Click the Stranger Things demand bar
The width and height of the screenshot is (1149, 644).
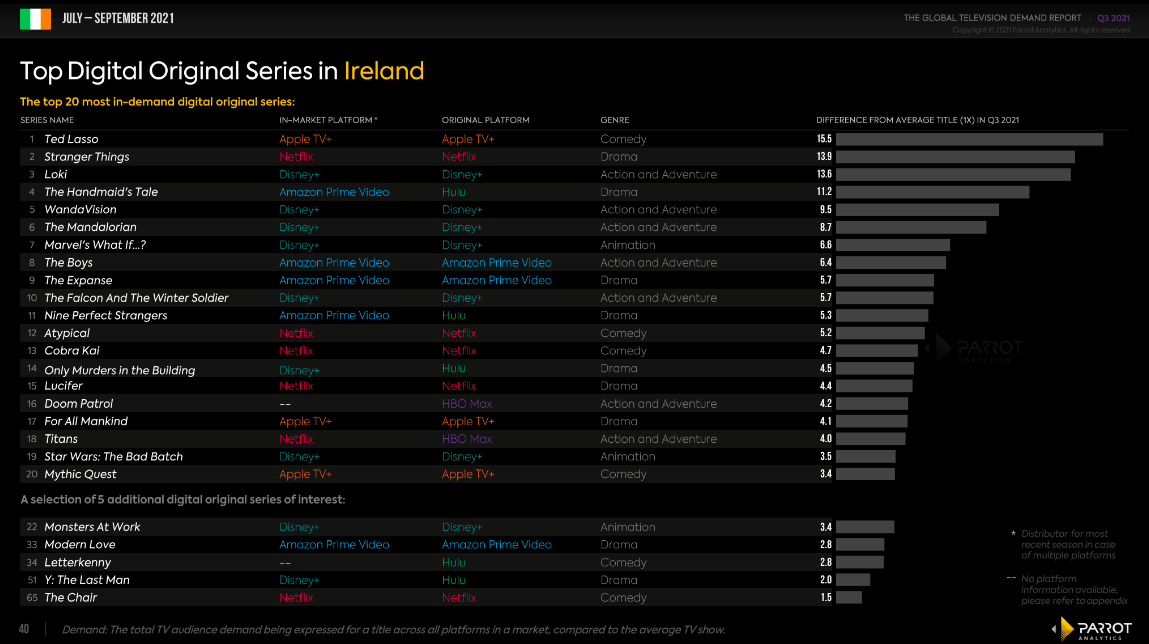[x=956, y=157]
